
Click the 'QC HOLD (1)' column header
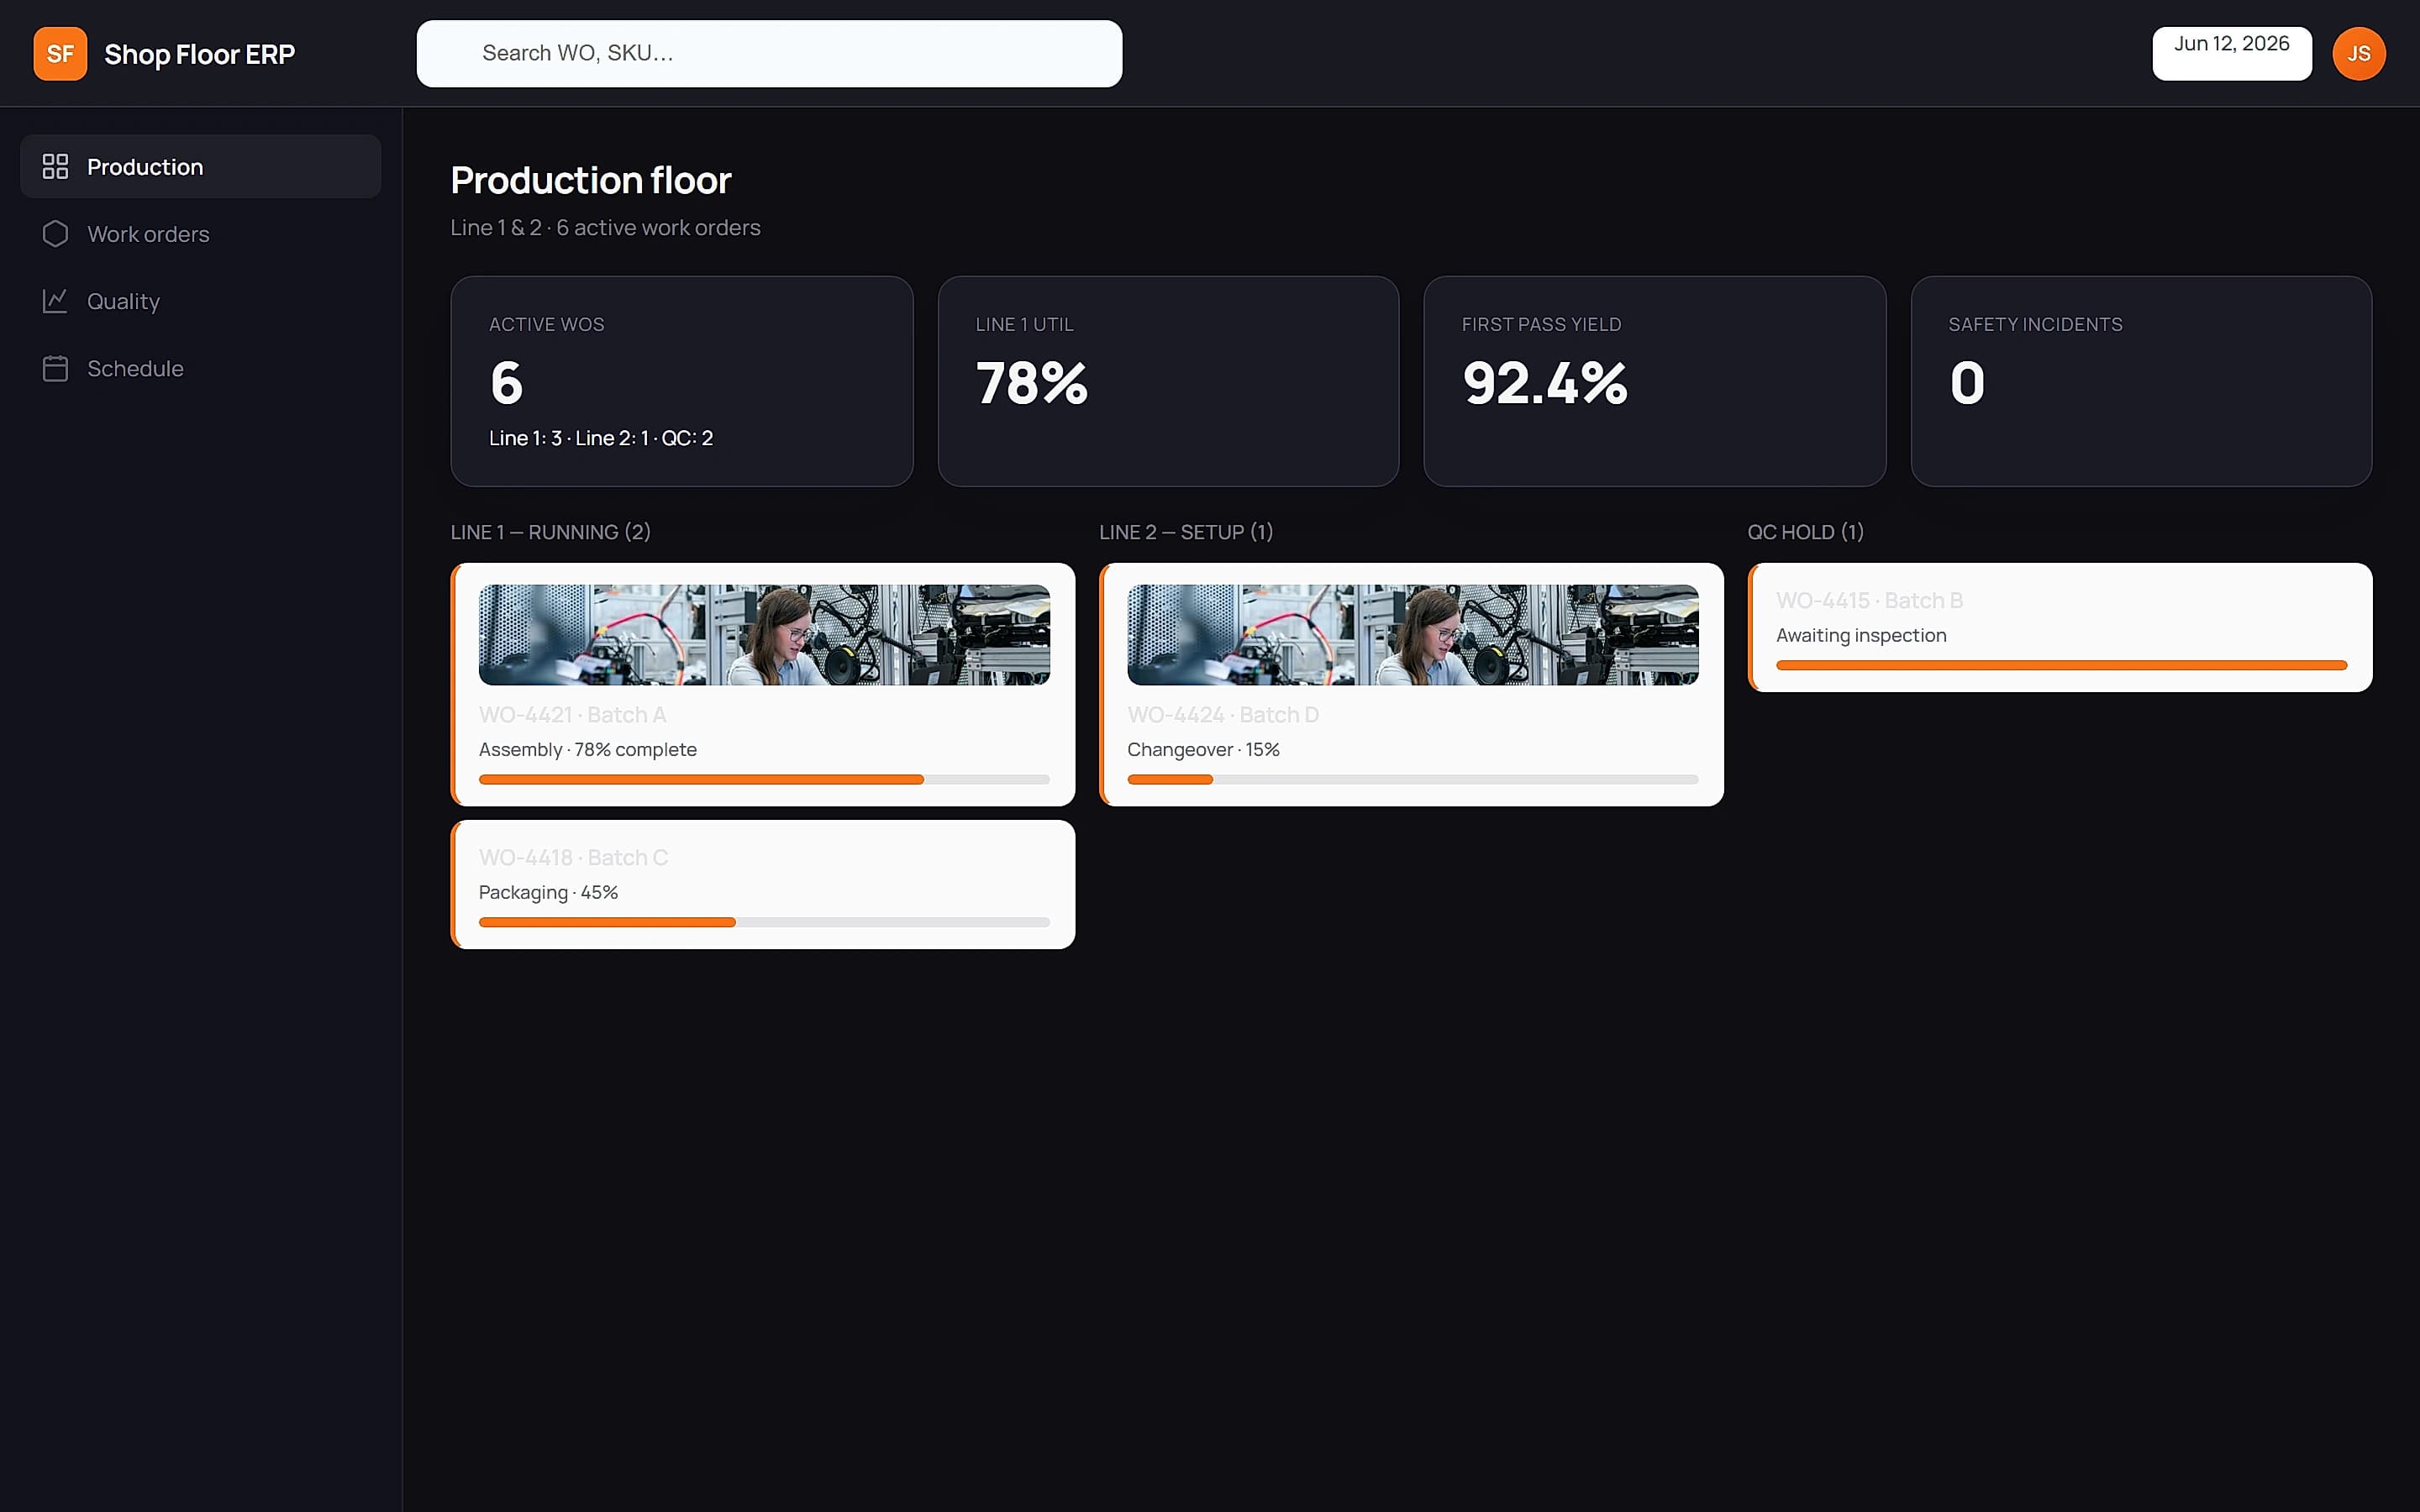click(1805, 532)
